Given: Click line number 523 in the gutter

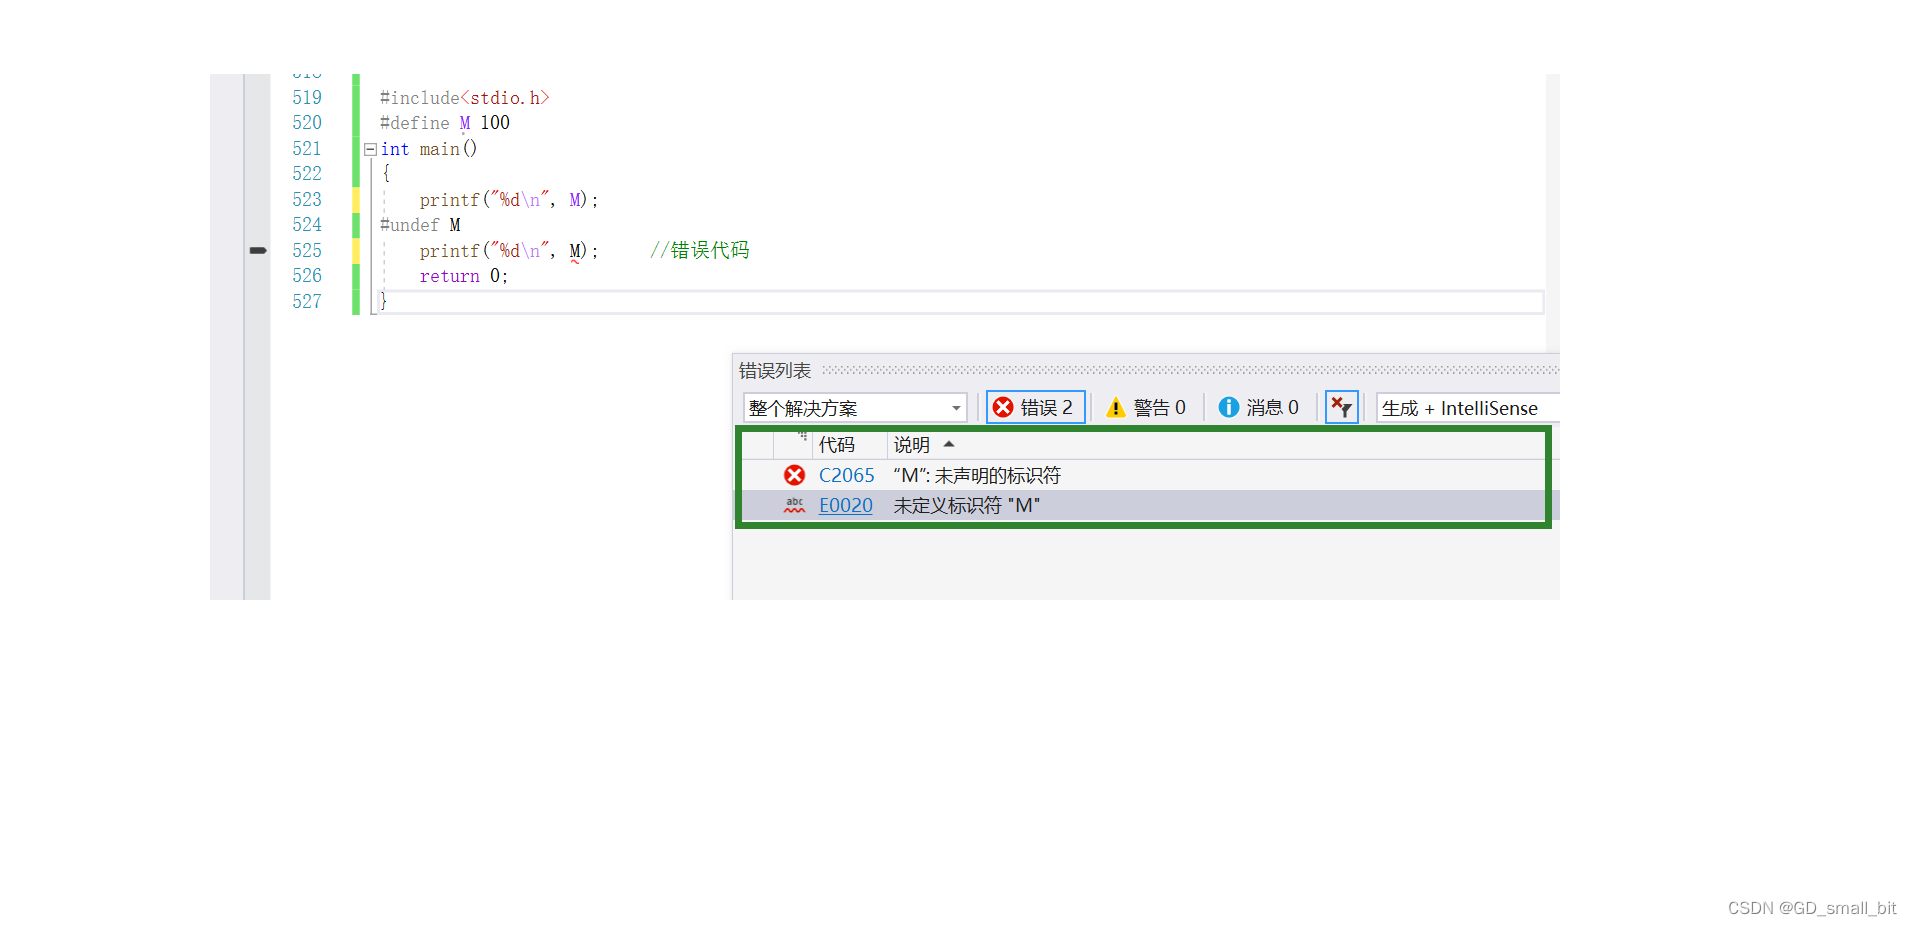Looking at the screenshot, I should click(307, 200).
